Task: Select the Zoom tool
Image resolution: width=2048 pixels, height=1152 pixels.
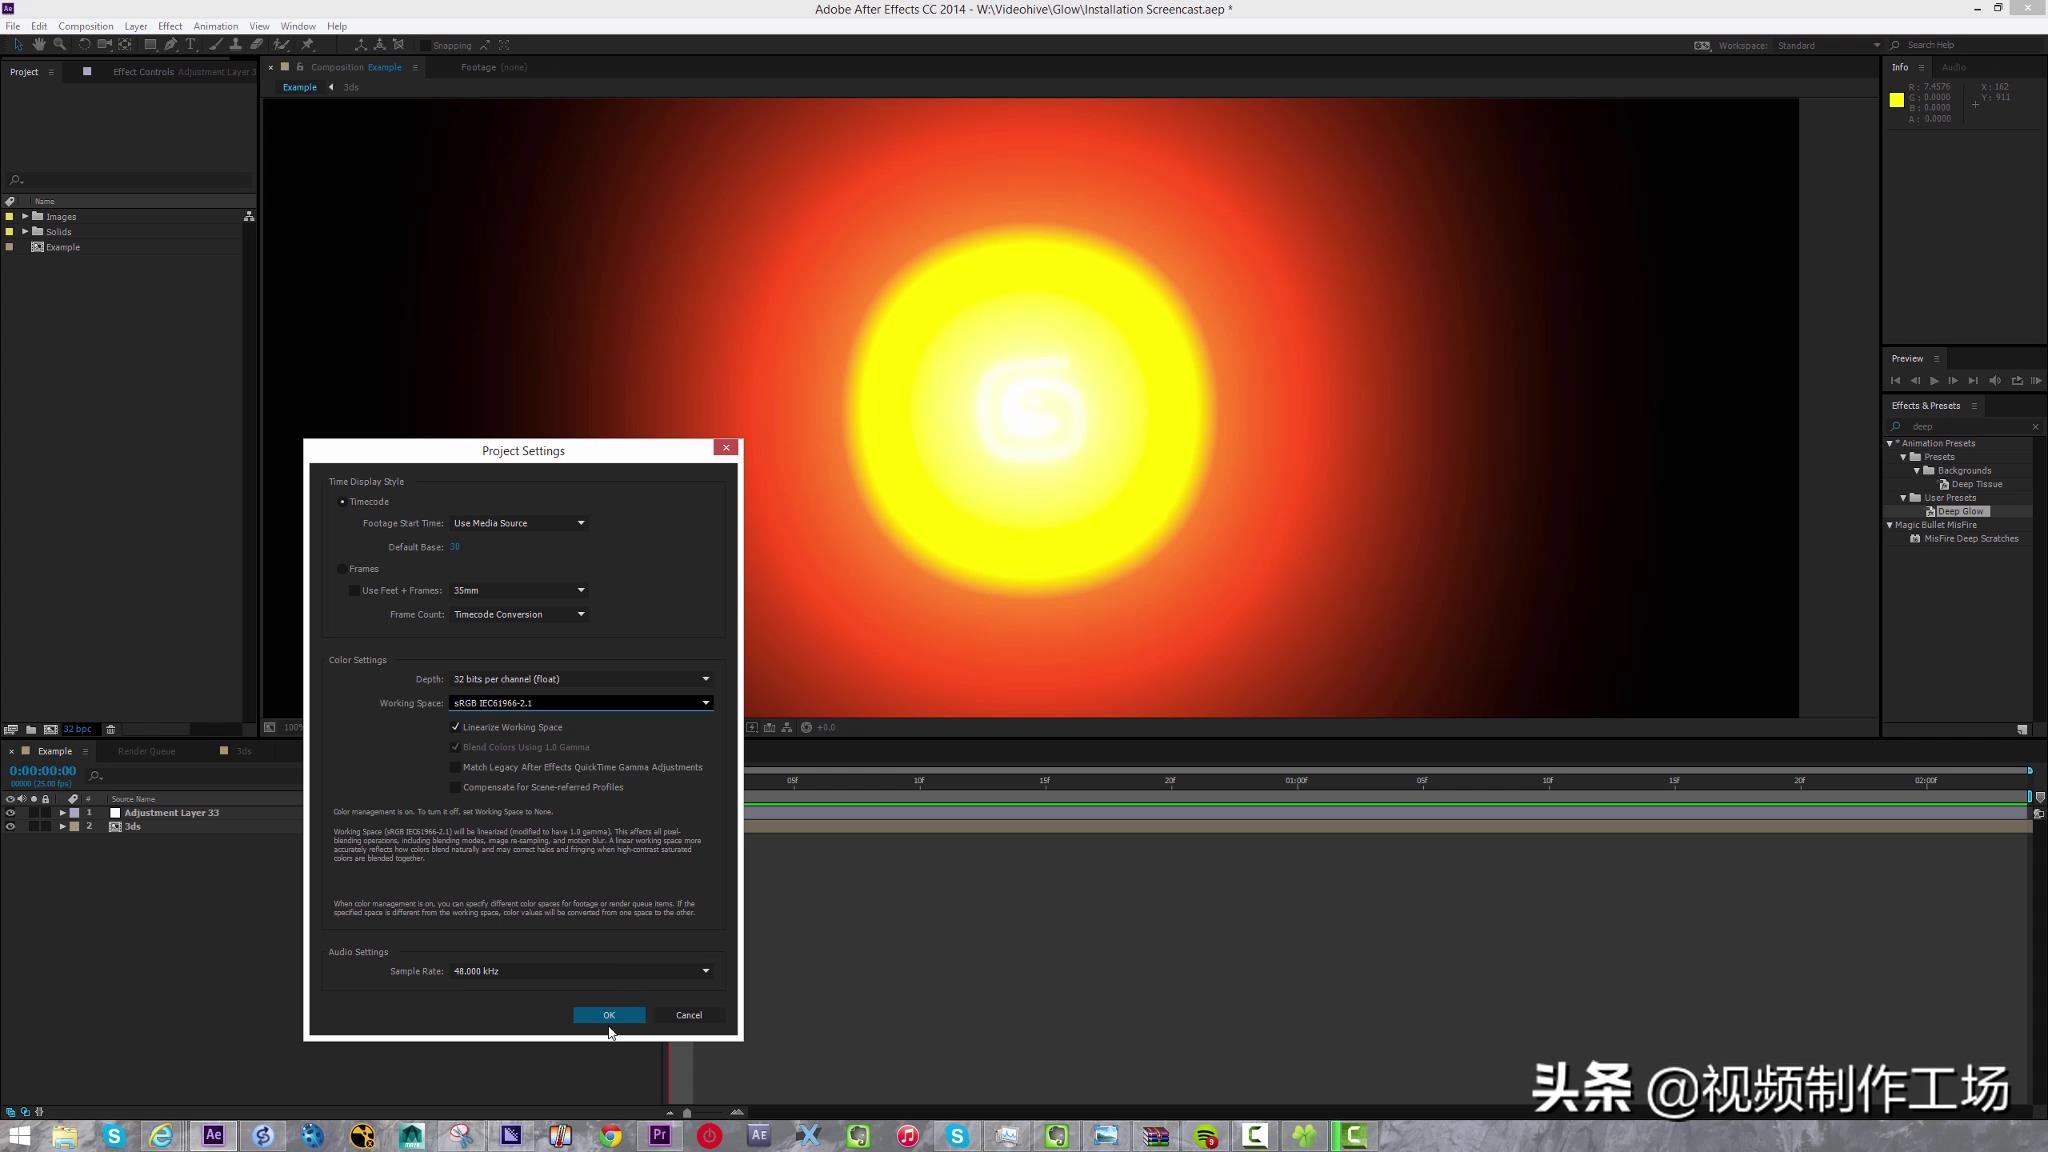Action: tap(59, 44)
